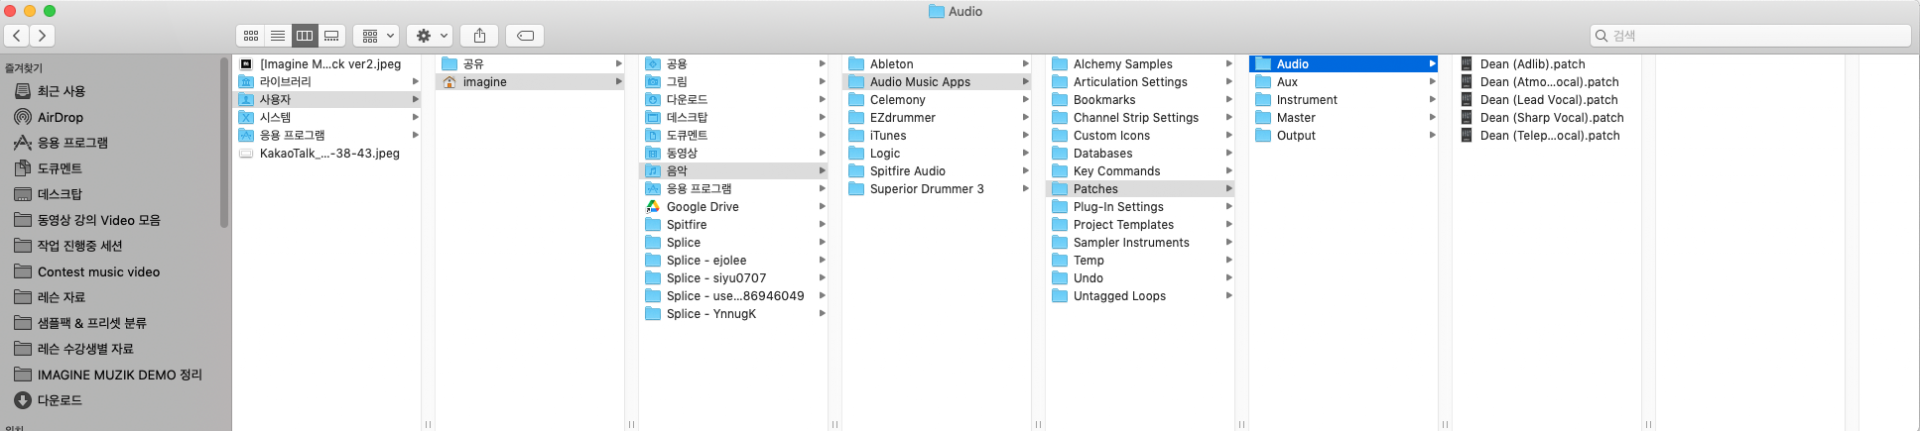Open the Logic folder
1920x431 pixels.
[x=884, y=153]
